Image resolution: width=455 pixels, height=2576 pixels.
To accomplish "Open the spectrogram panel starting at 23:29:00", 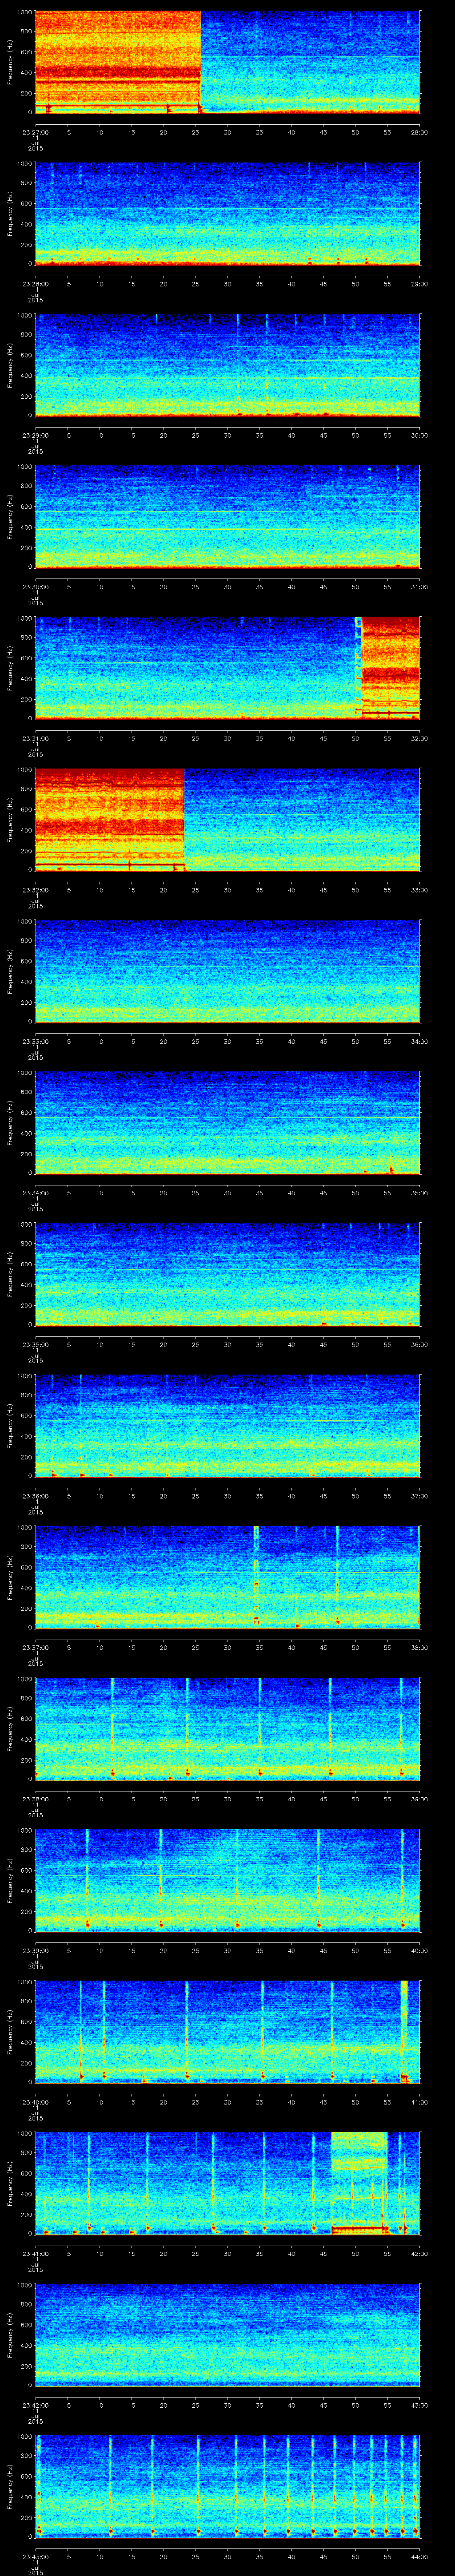I will pos(227,365).
